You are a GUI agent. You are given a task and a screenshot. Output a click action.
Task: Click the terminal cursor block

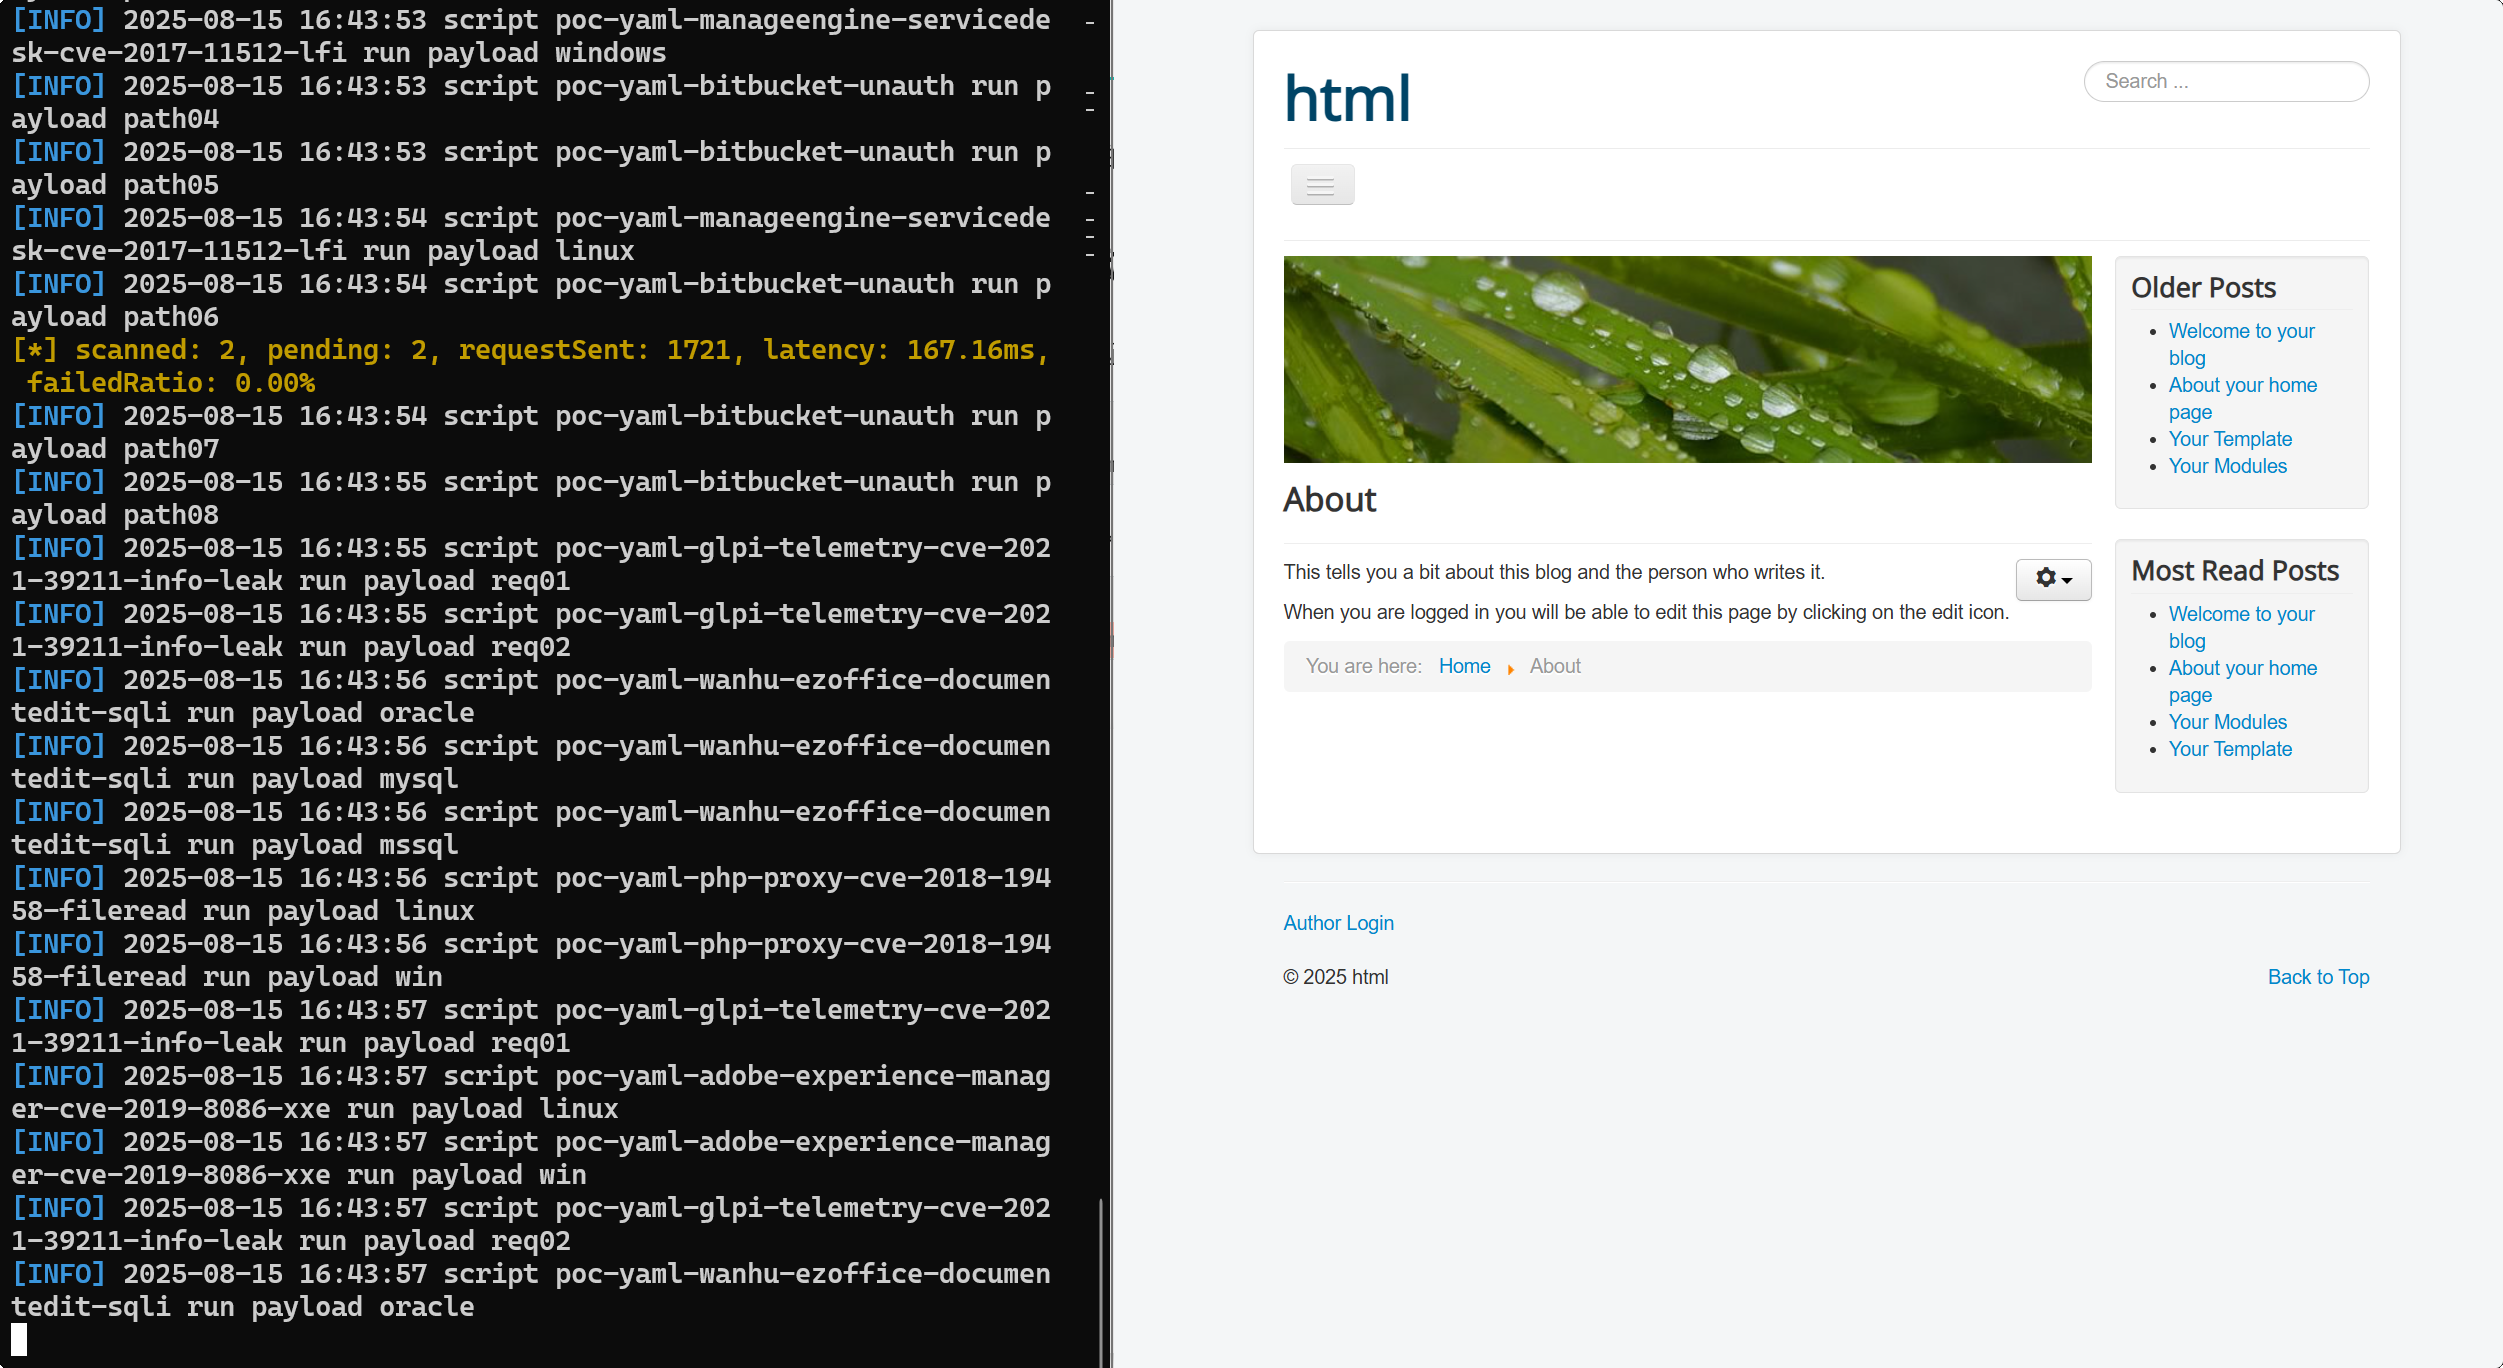[19, 1339]
